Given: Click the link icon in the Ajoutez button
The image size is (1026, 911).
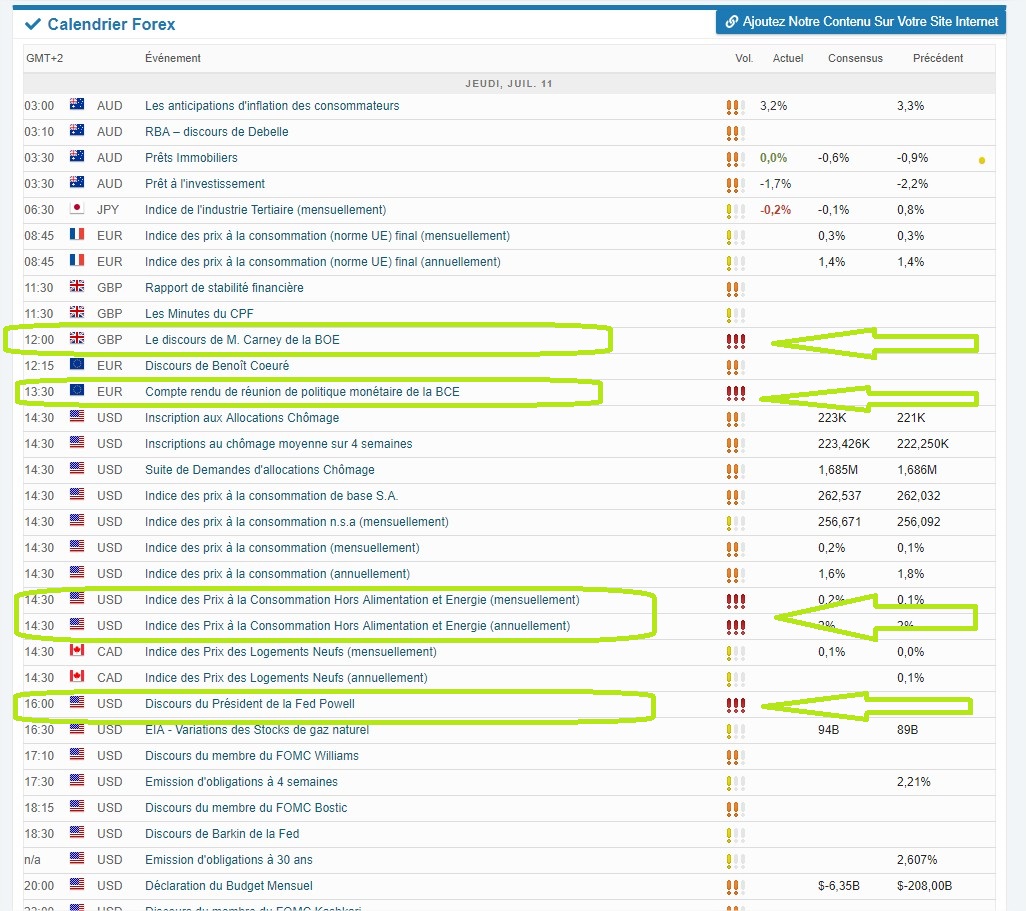Looking at the screenshot, I should (732, 22).
